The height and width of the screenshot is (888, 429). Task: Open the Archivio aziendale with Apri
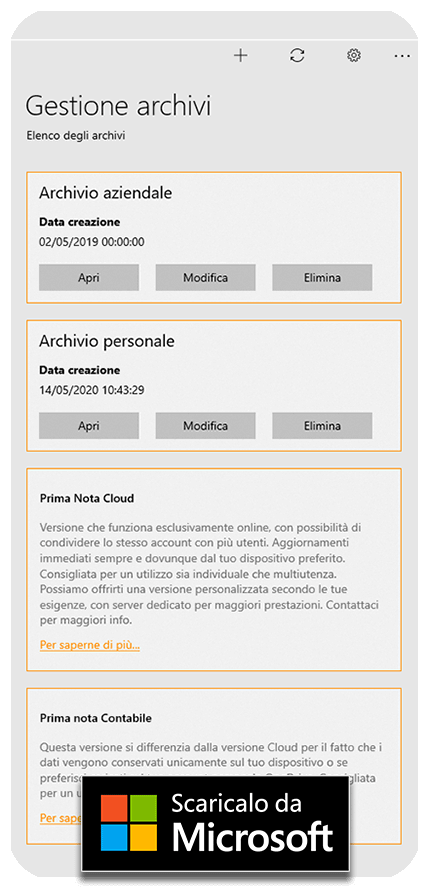pyautogui.click(x=89, y=278)
